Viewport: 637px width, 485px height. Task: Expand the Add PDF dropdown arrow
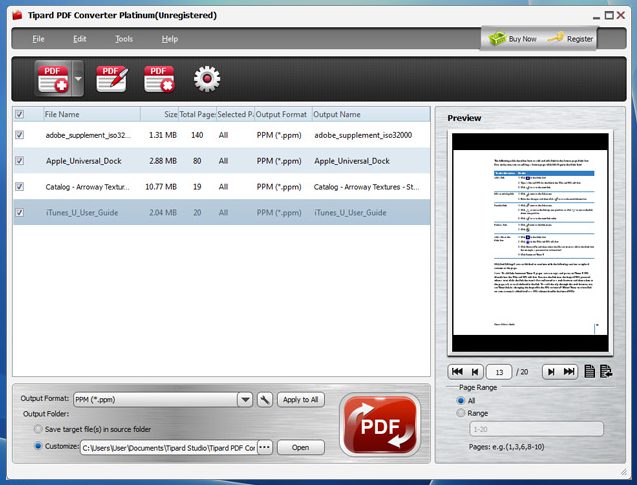click(x=78, y=79)
